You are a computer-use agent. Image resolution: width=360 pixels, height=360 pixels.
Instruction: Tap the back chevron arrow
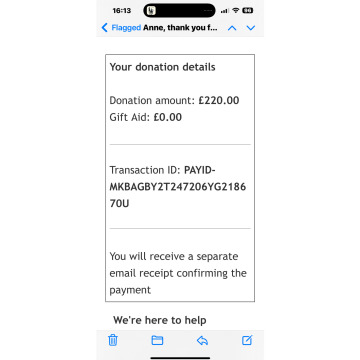(105, 28)
